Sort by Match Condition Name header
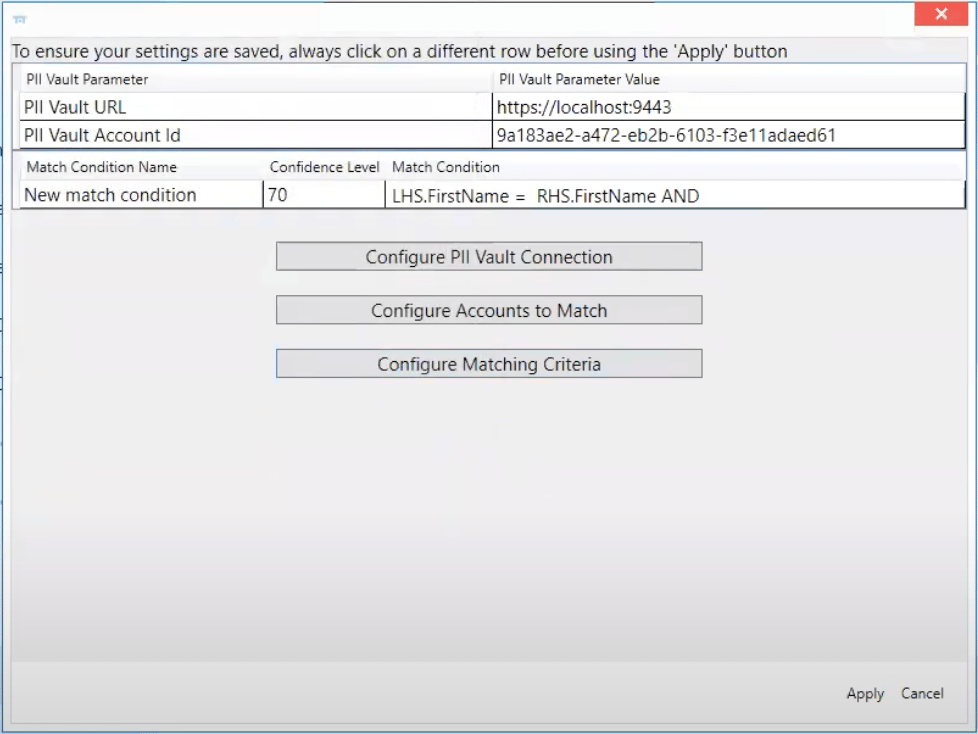Viewport: 978px width, 734px height. click(x=141, y=167)
